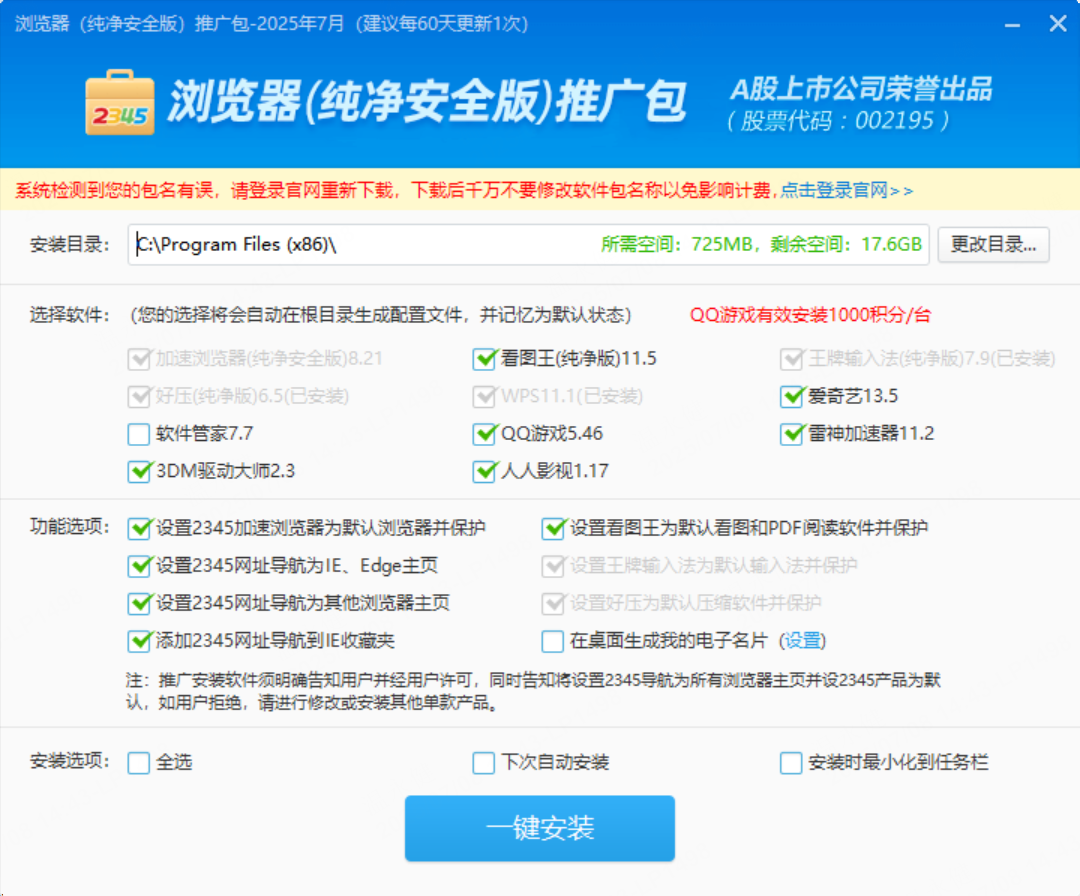The height and width of the screenshot is (896, 1080).
Task: Click the 注: 推广安装软件须明确告知用户 note
Action: click(533, 691)
